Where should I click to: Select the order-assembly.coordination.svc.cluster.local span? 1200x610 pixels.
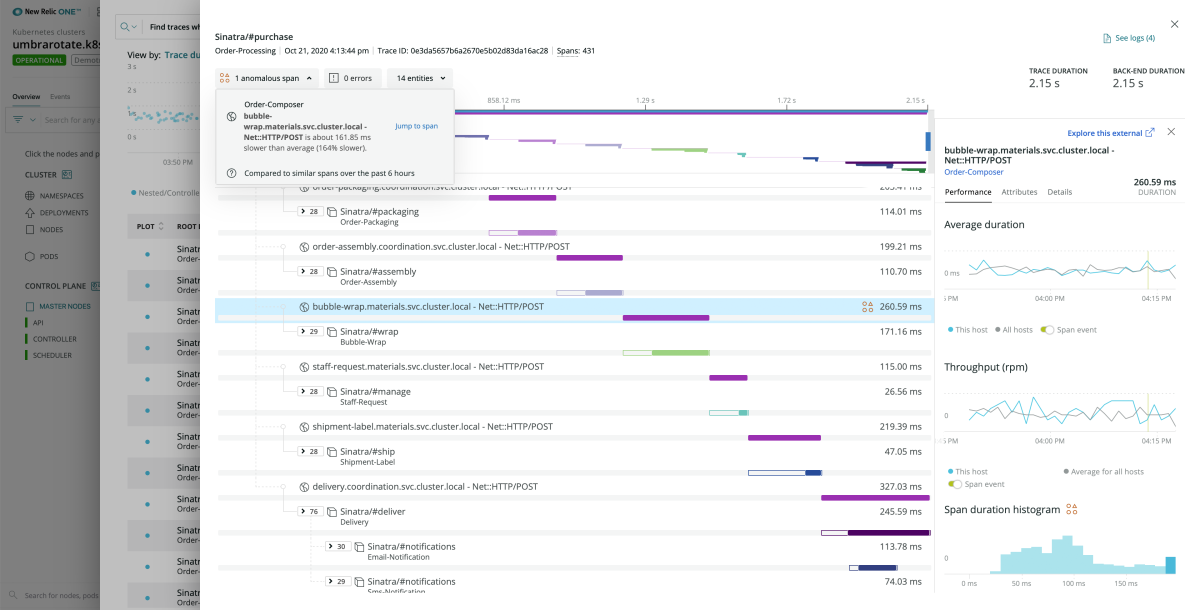(441, 246)
